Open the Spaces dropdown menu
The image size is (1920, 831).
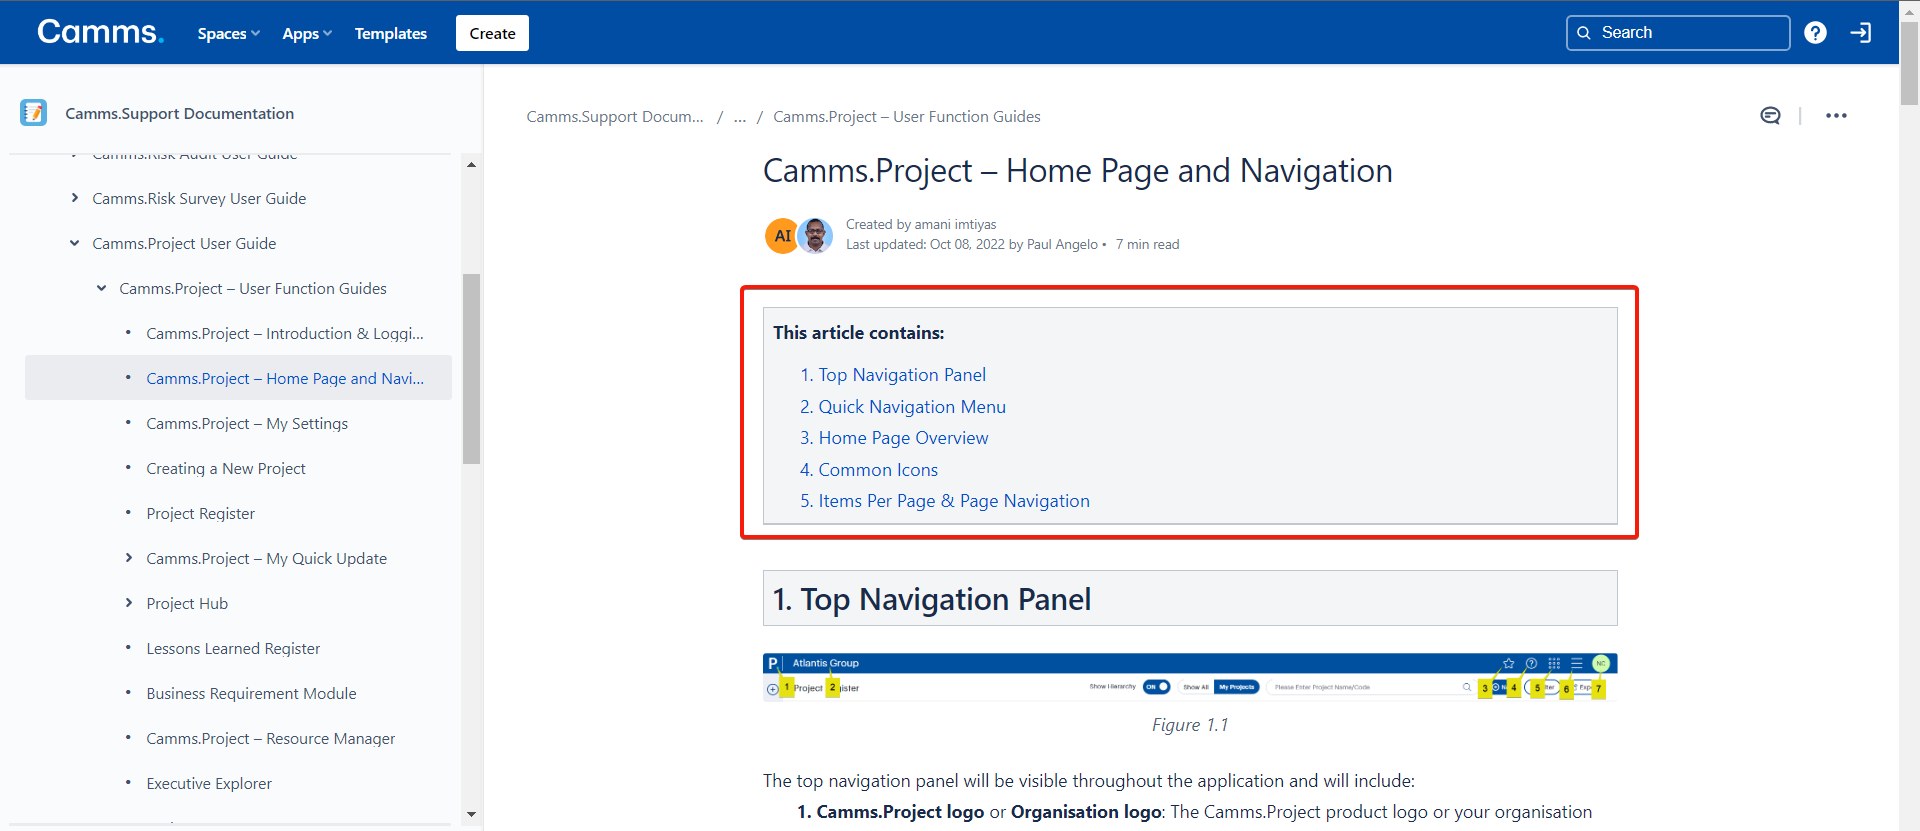228,33
